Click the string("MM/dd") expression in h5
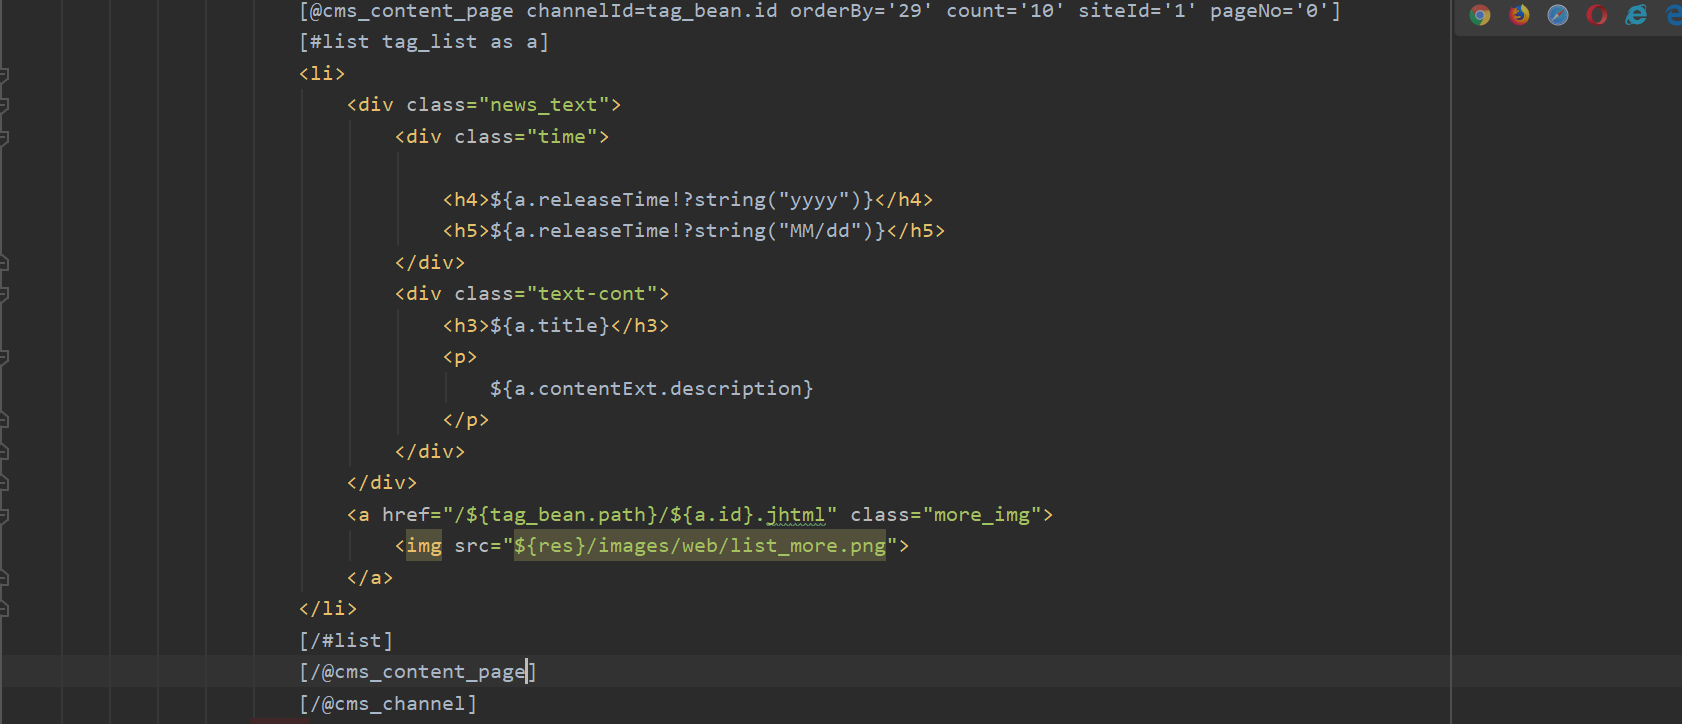 click(784, 231)
